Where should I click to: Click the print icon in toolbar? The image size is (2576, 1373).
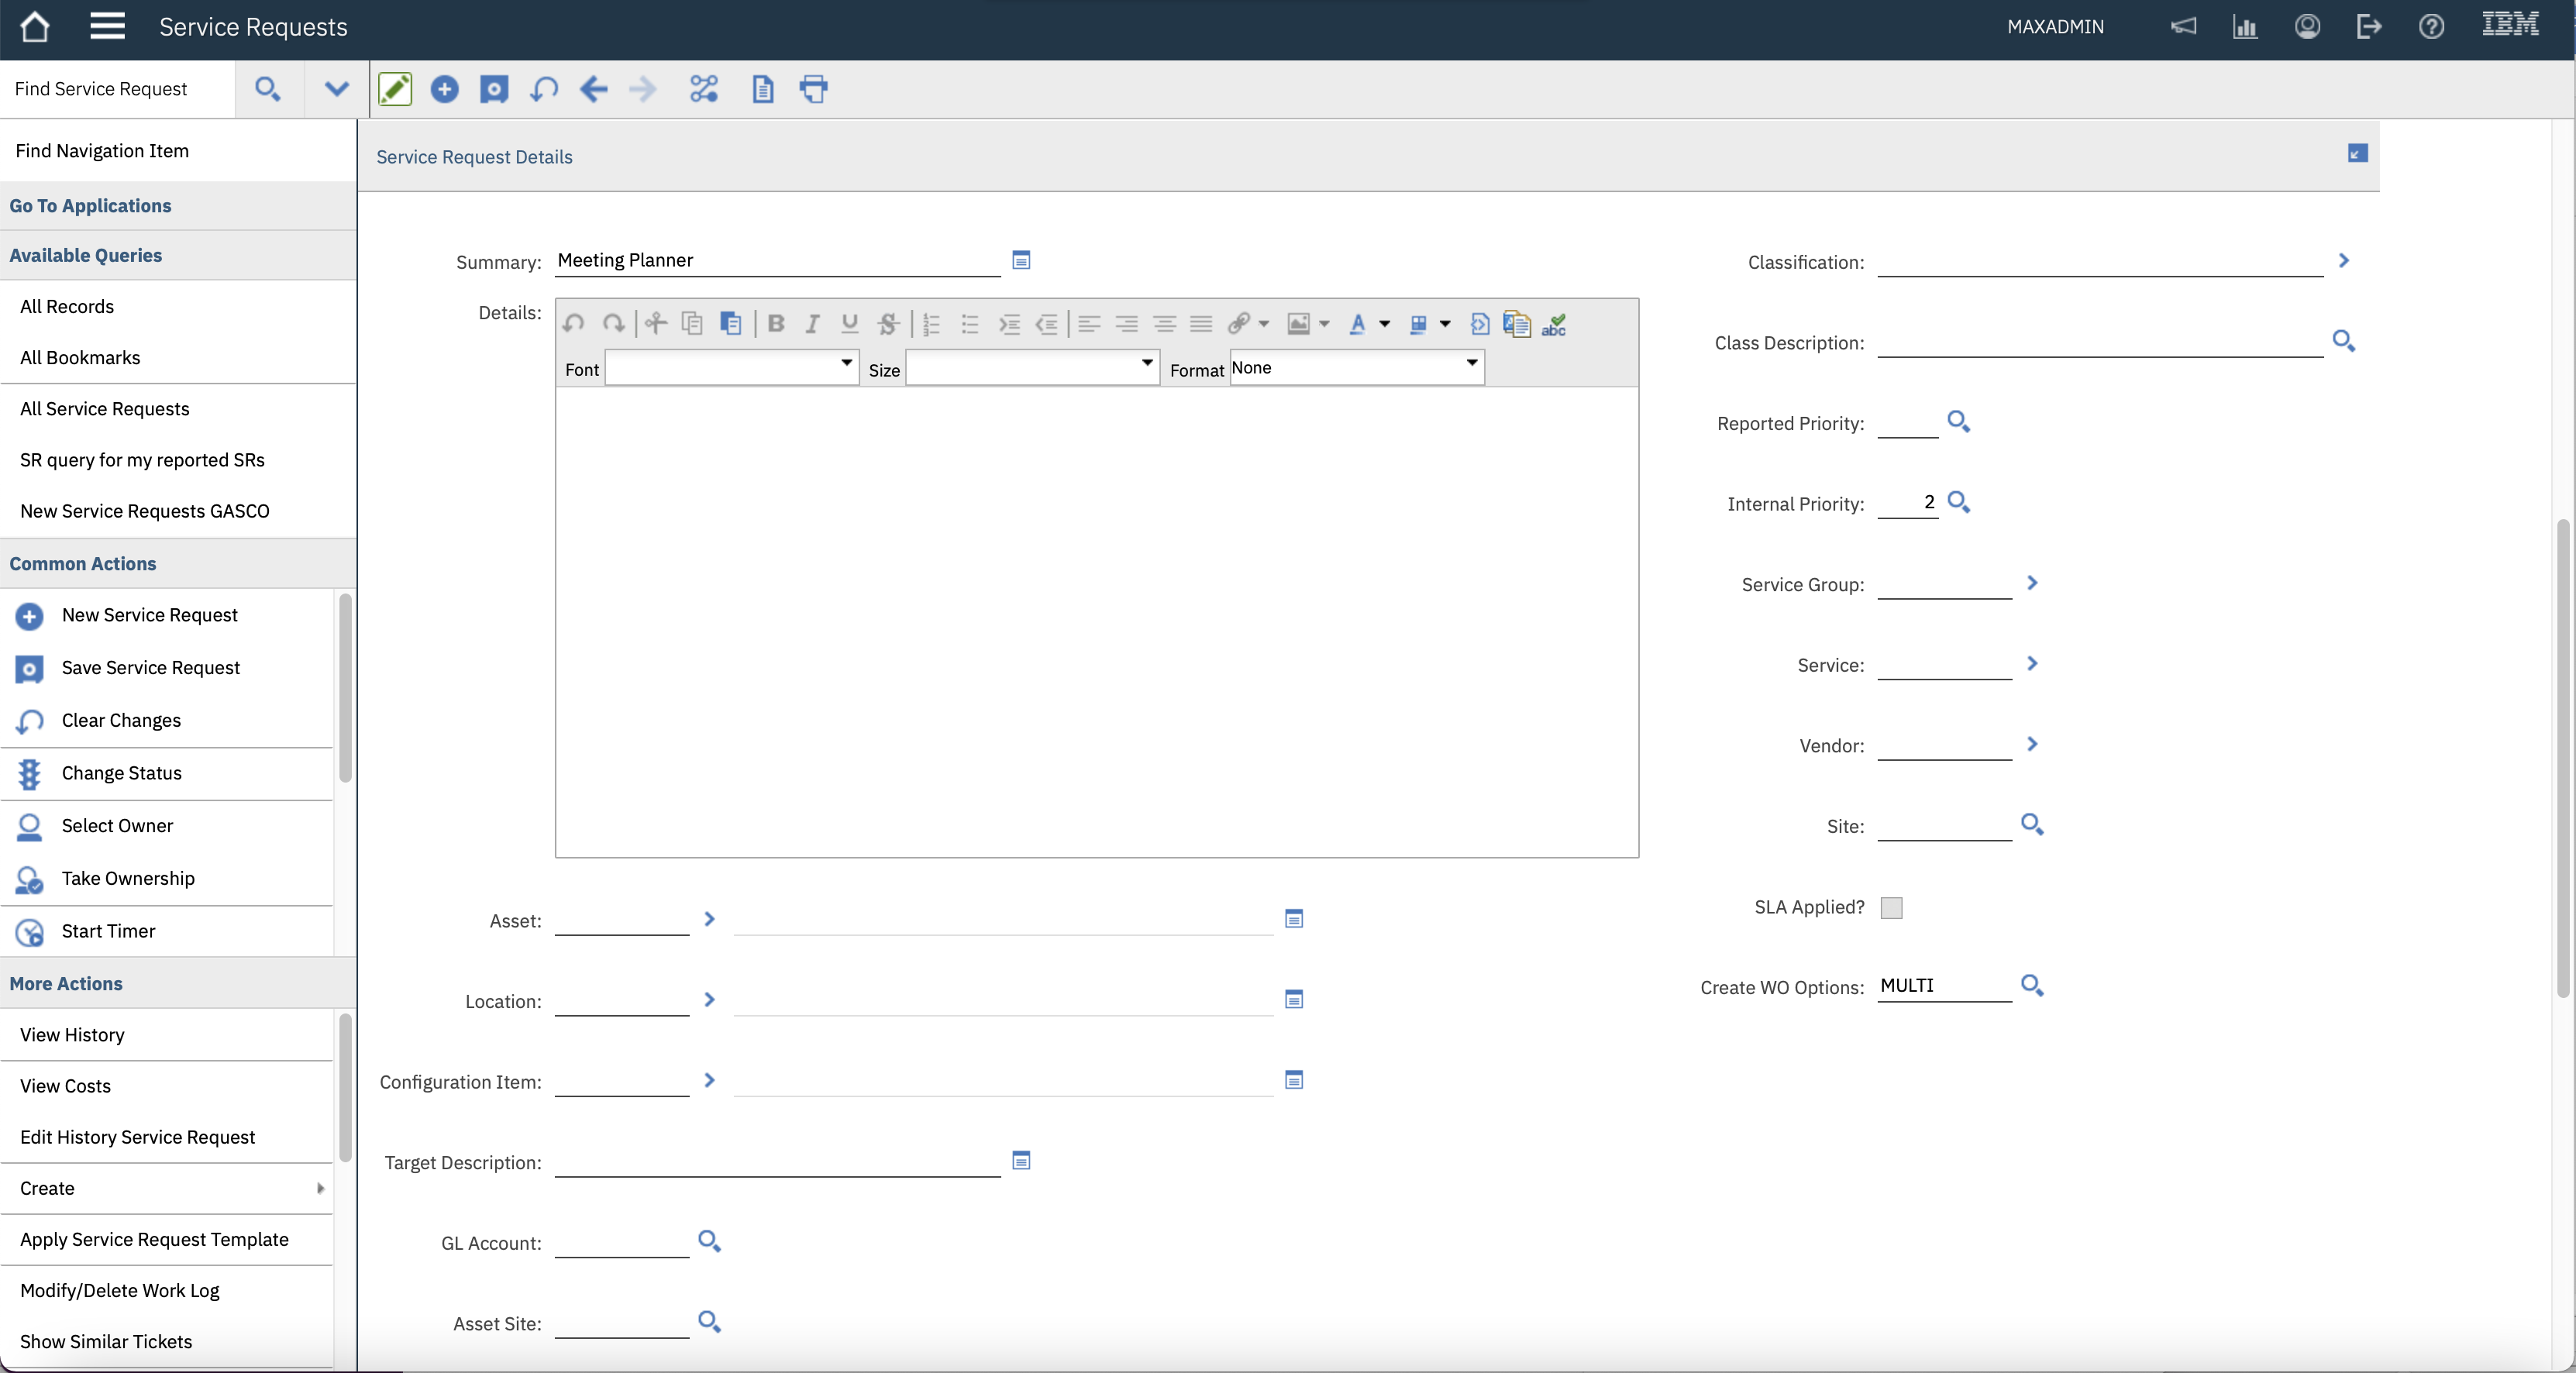[813, 89]
